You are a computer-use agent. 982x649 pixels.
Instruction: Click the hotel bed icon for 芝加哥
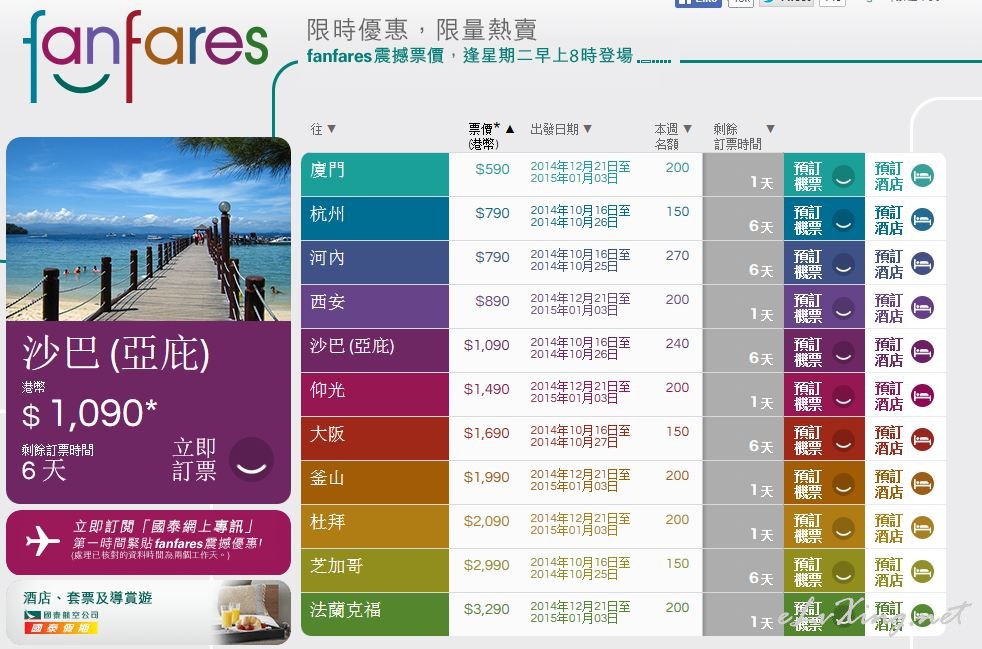pos(922,572)
